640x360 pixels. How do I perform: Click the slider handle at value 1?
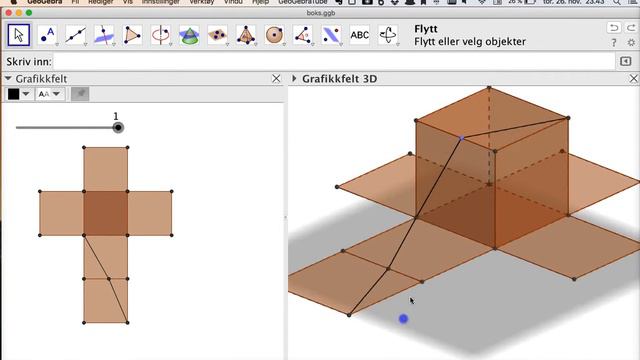(118, 128)
